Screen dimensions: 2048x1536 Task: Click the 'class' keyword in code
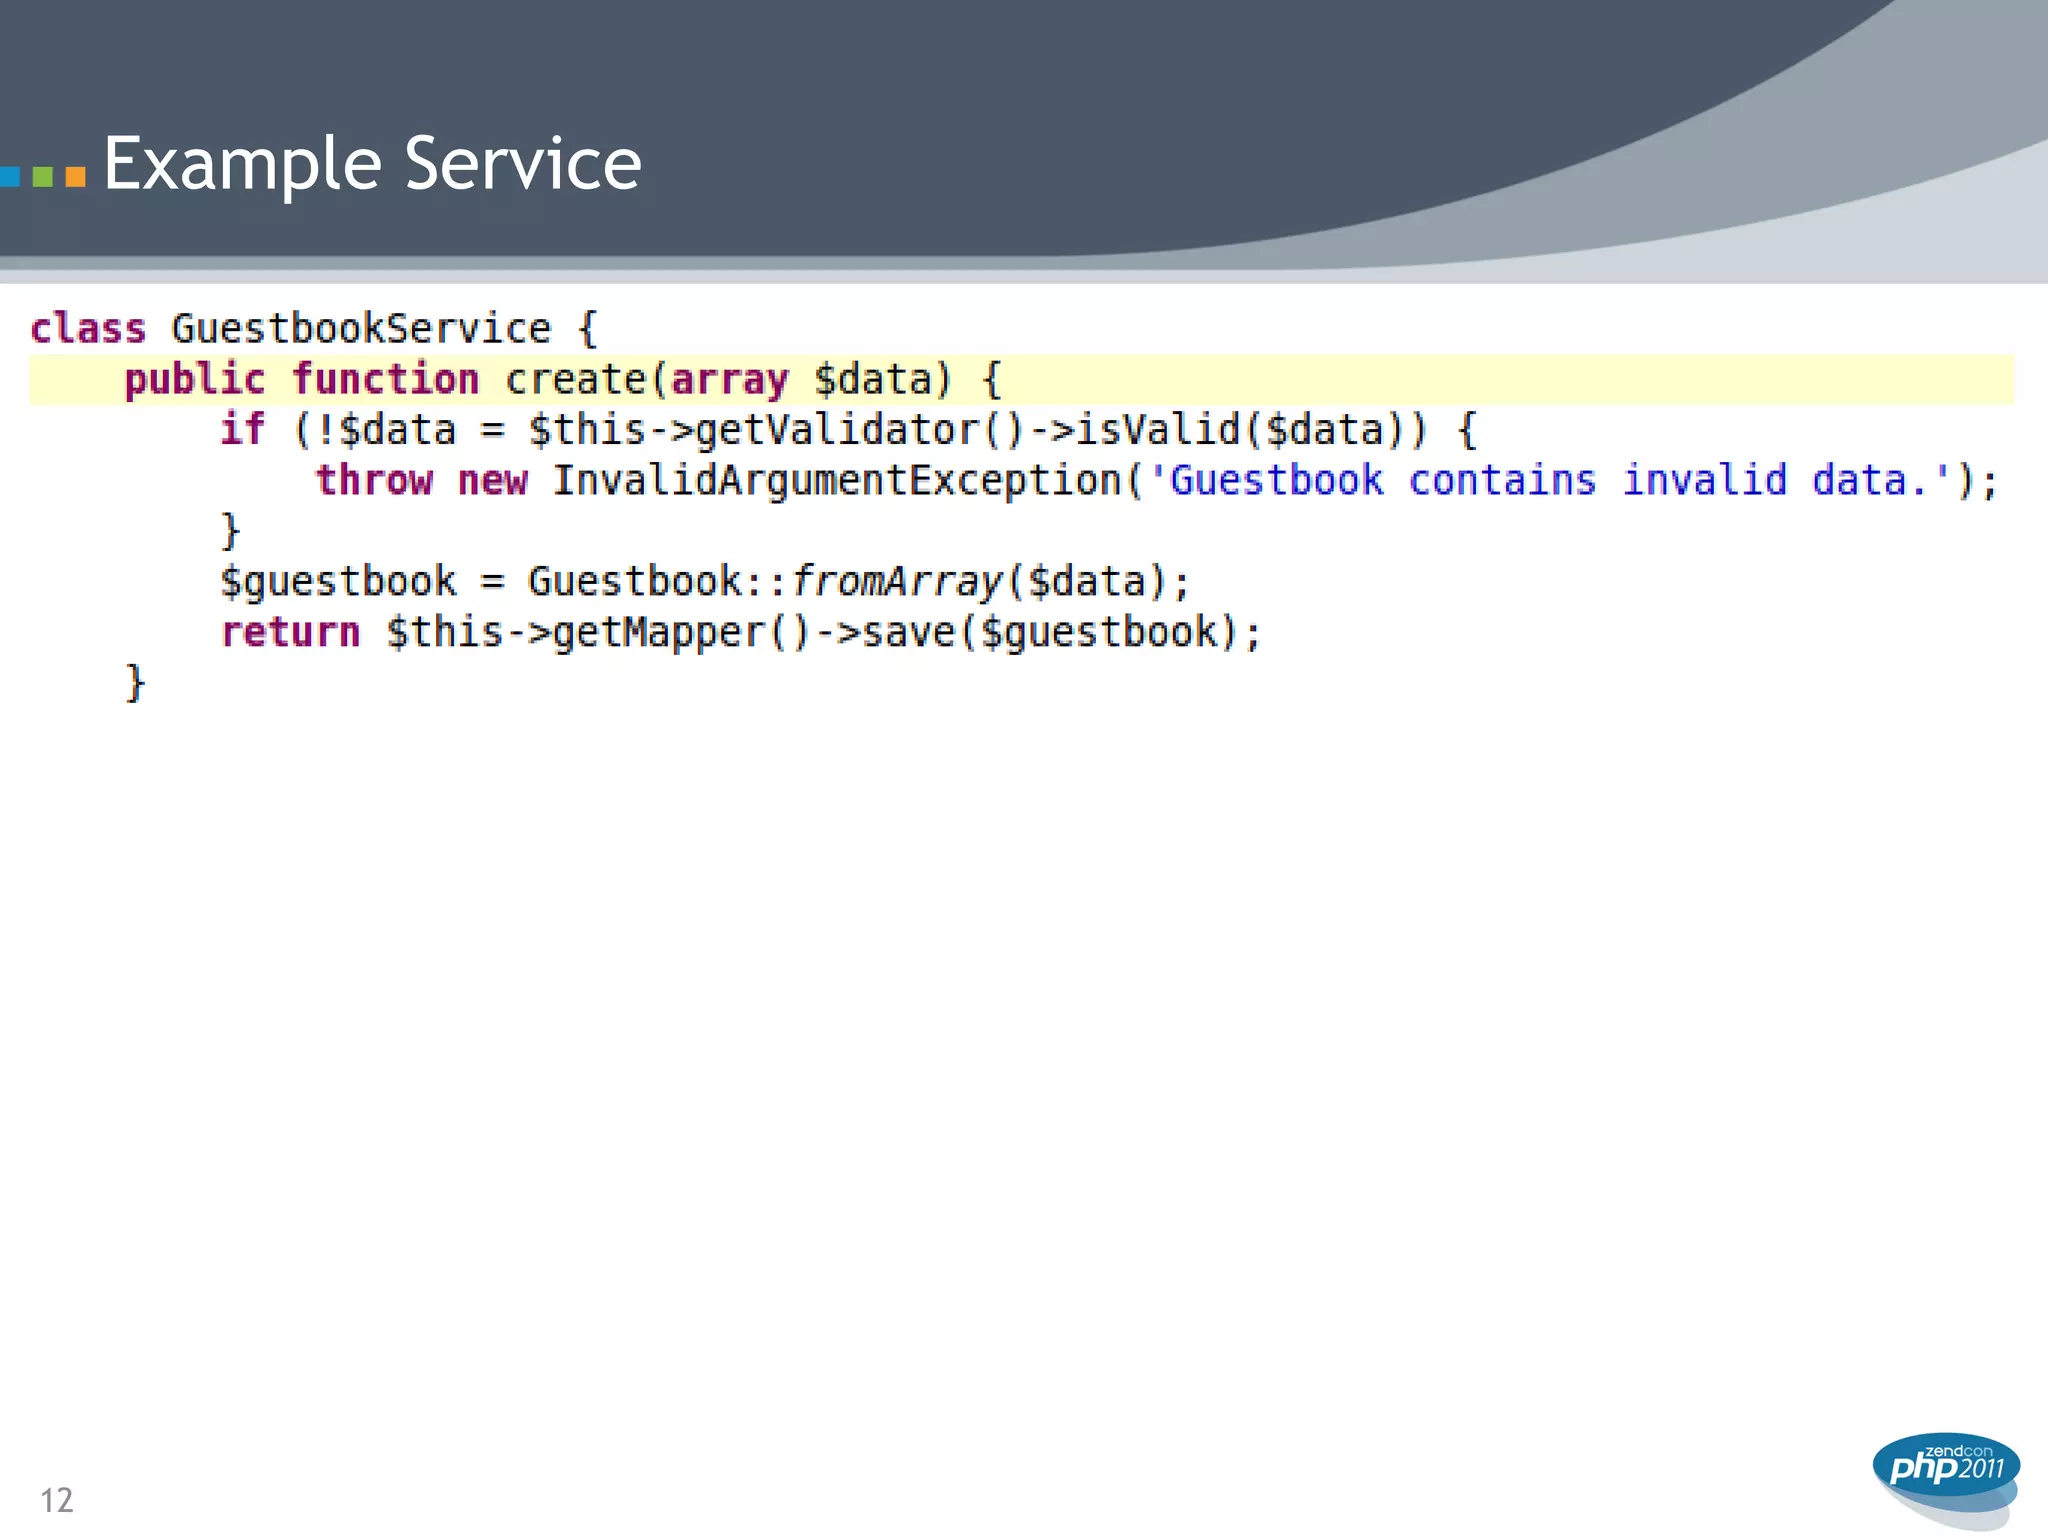click(88, 329)
